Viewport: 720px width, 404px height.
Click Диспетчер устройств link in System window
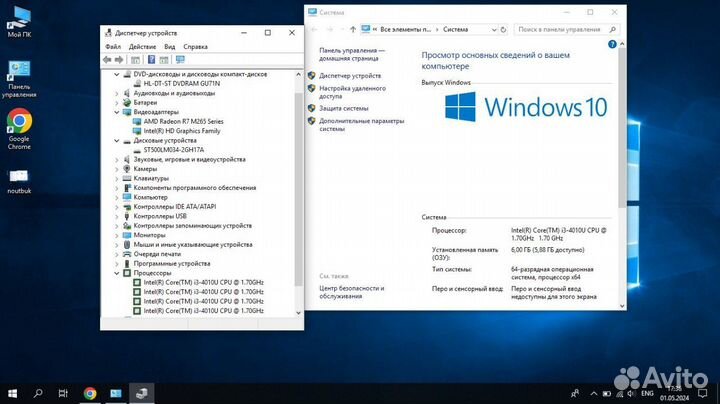point(350,76)
